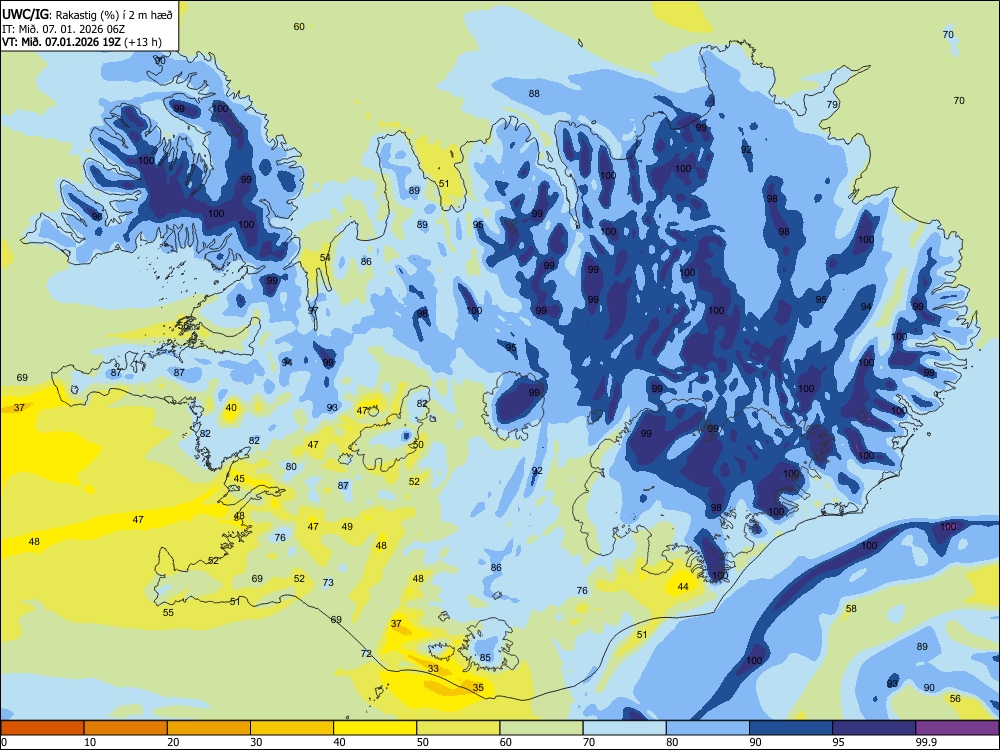Pick the yellow-green 50–60 legend swatch
The image size is (1000, 750).
click(x=458, y=728)
